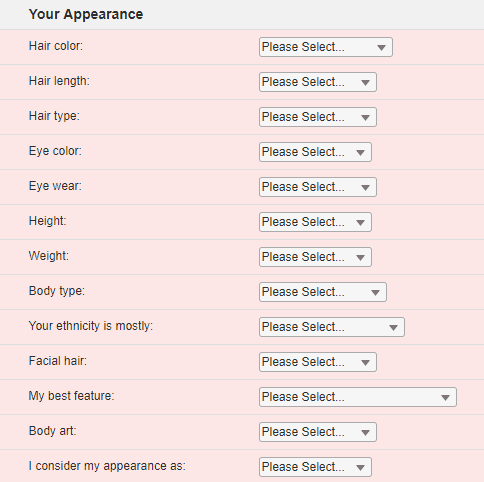Open the ethnicity dropdown
The width and height of the screenshot is (484, 482).
[332, 327]
